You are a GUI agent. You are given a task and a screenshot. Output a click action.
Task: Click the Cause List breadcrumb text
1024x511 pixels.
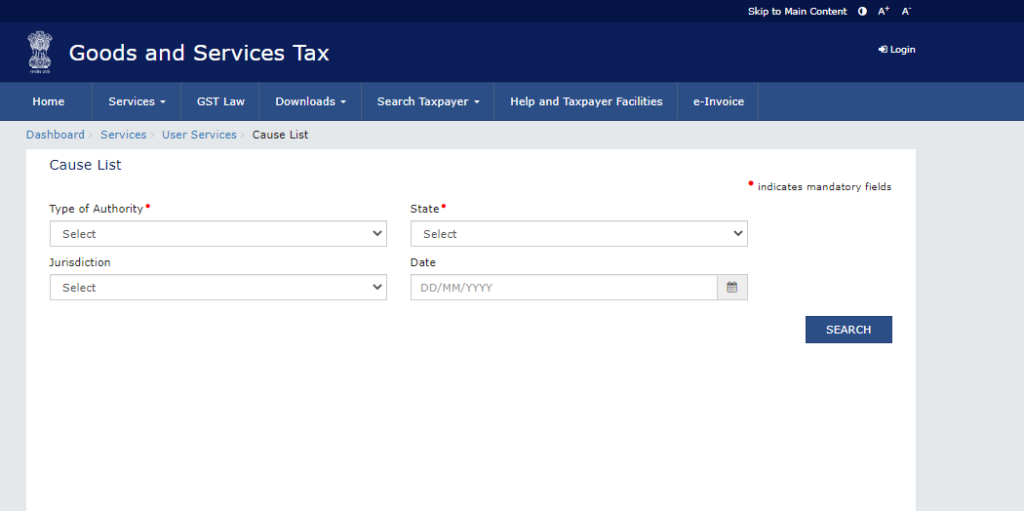pyautogui.click(x=280, y=135)
